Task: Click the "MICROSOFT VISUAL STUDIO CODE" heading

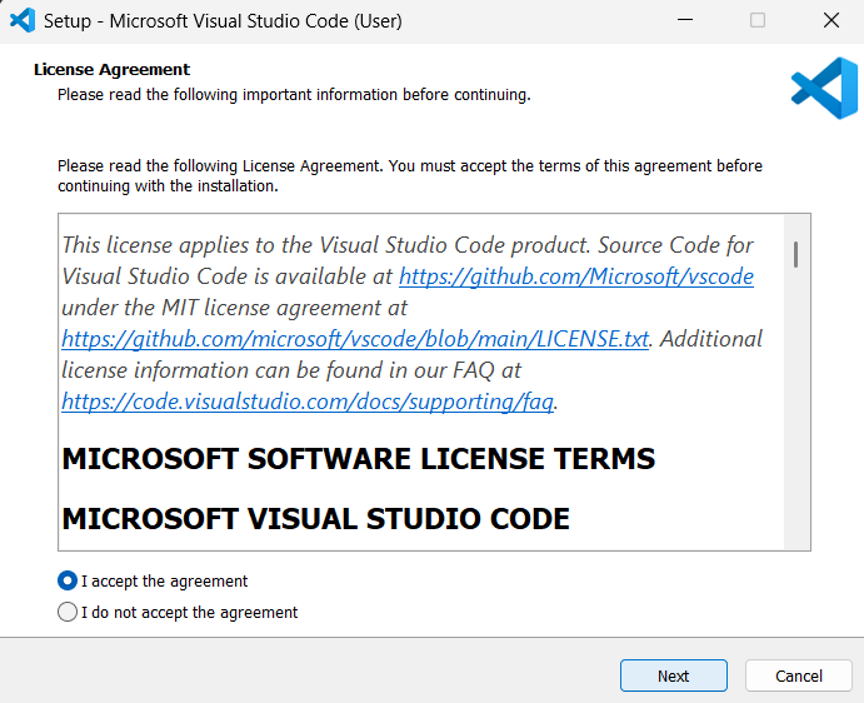Action: (316, 519)
